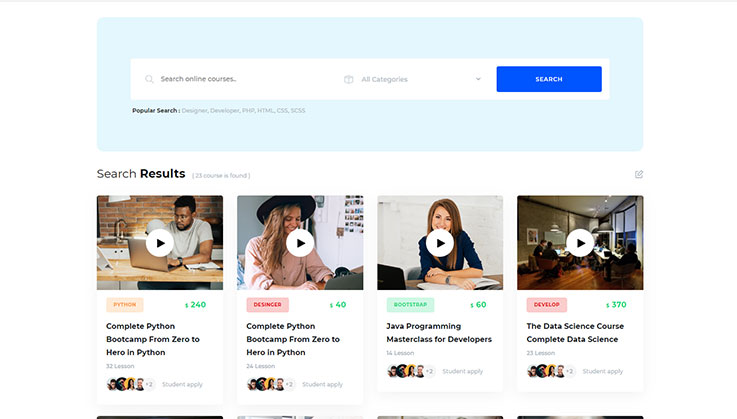Select the Python category tag
This screenshot has height=419, width=737.
pos(125,305)
